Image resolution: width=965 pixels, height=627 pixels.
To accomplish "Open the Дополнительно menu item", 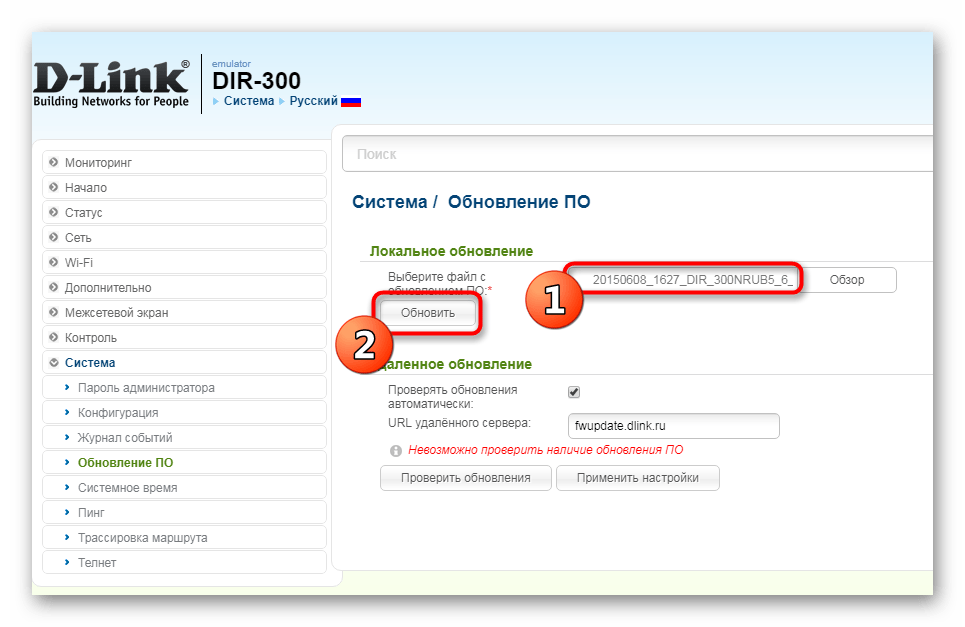I will pos(184,287).
